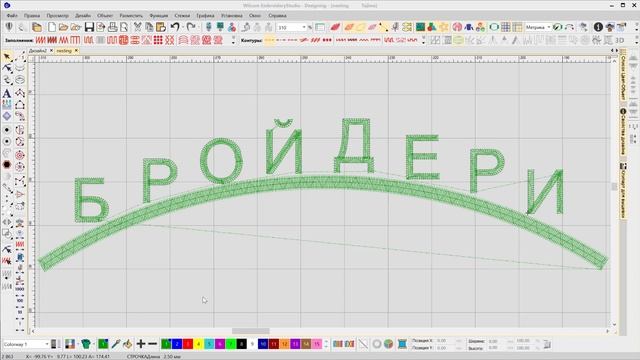Screen dimensions: 640x360
Task: Close the nesting document tab
Action: [76, 51]
